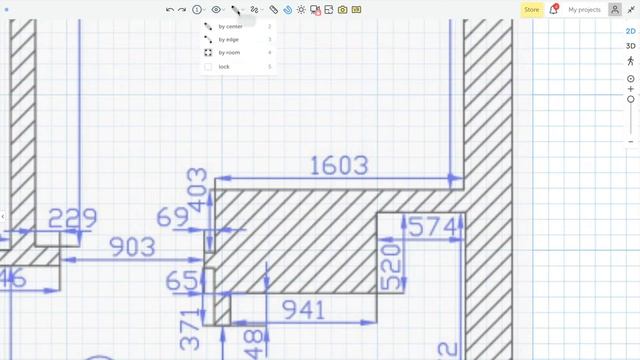
Task: Select the 65 dimension label
Action: (182, 281)
